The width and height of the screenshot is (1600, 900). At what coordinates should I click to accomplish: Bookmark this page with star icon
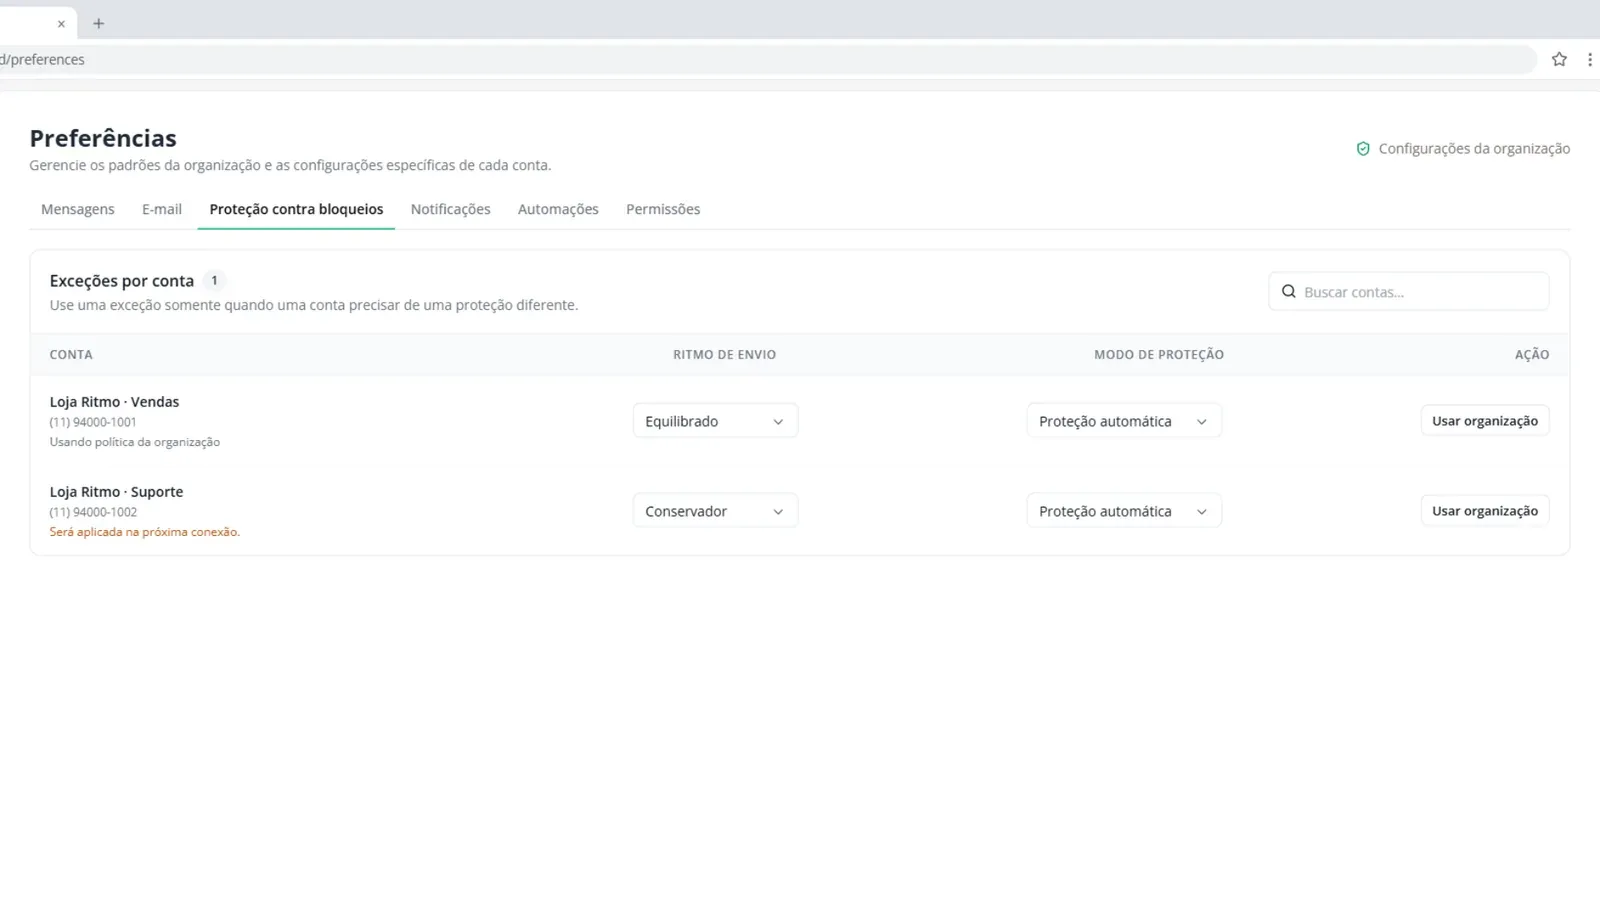point(1559,59)
